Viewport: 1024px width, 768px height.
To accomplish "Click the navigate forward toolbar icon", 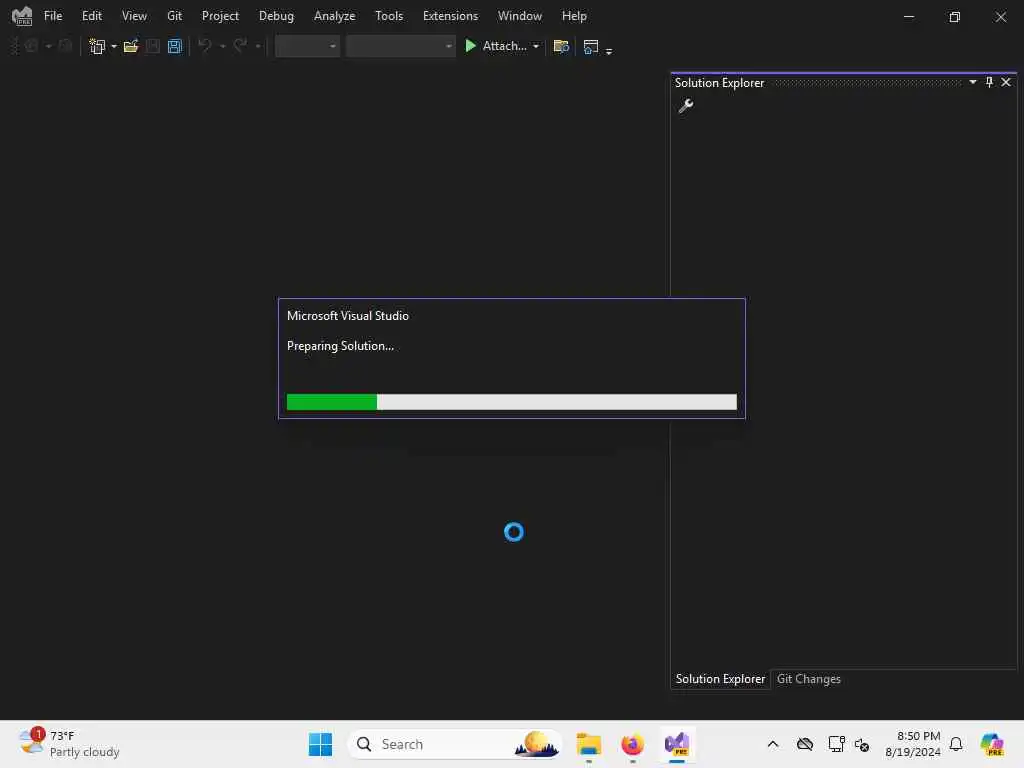I will [65, 46].
